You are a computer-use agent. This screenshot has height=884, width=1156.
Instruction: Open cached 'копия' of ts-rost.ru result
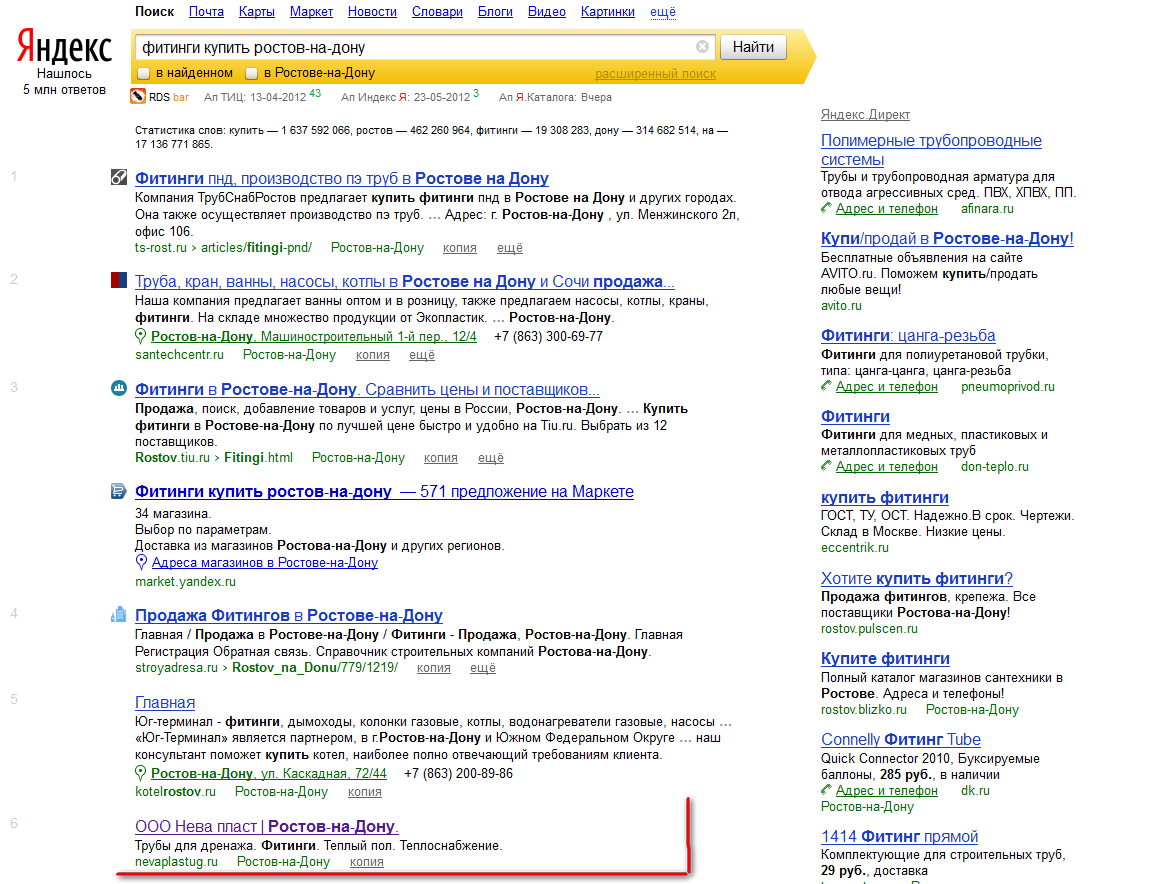pos(460,248)
